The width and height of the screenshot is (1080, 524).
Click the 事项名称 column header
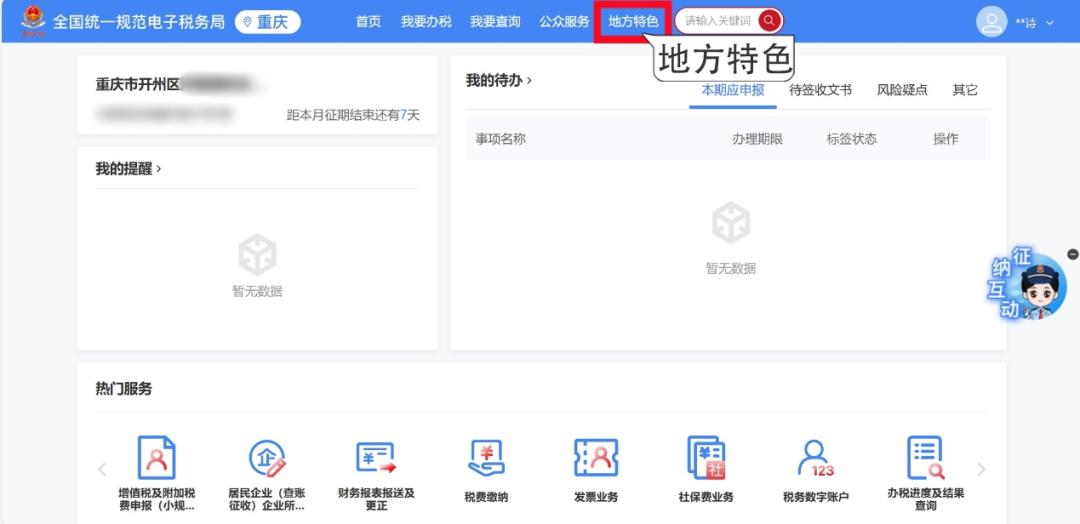(500, 139)
